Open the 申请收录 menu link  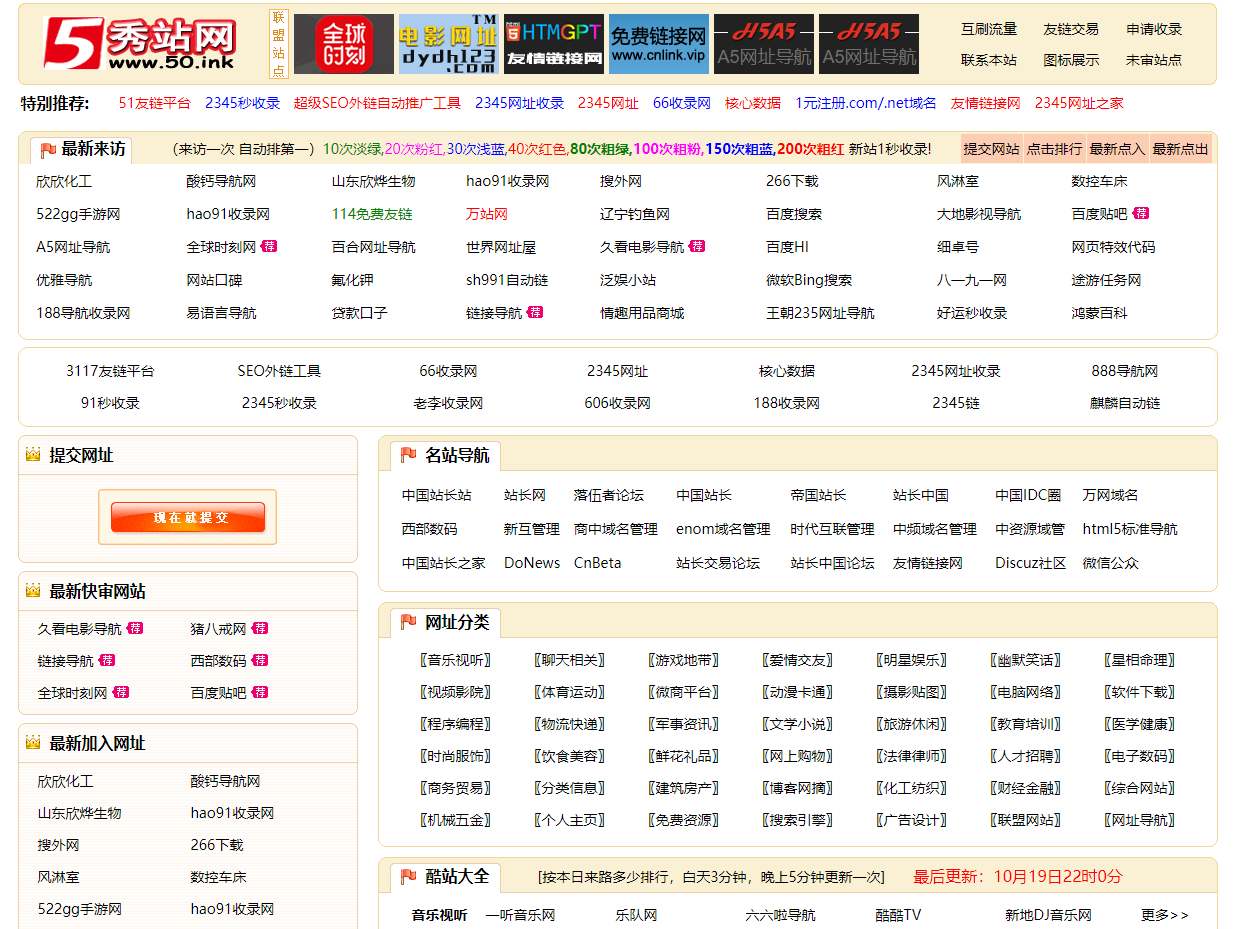click(x=1153, y=29)
